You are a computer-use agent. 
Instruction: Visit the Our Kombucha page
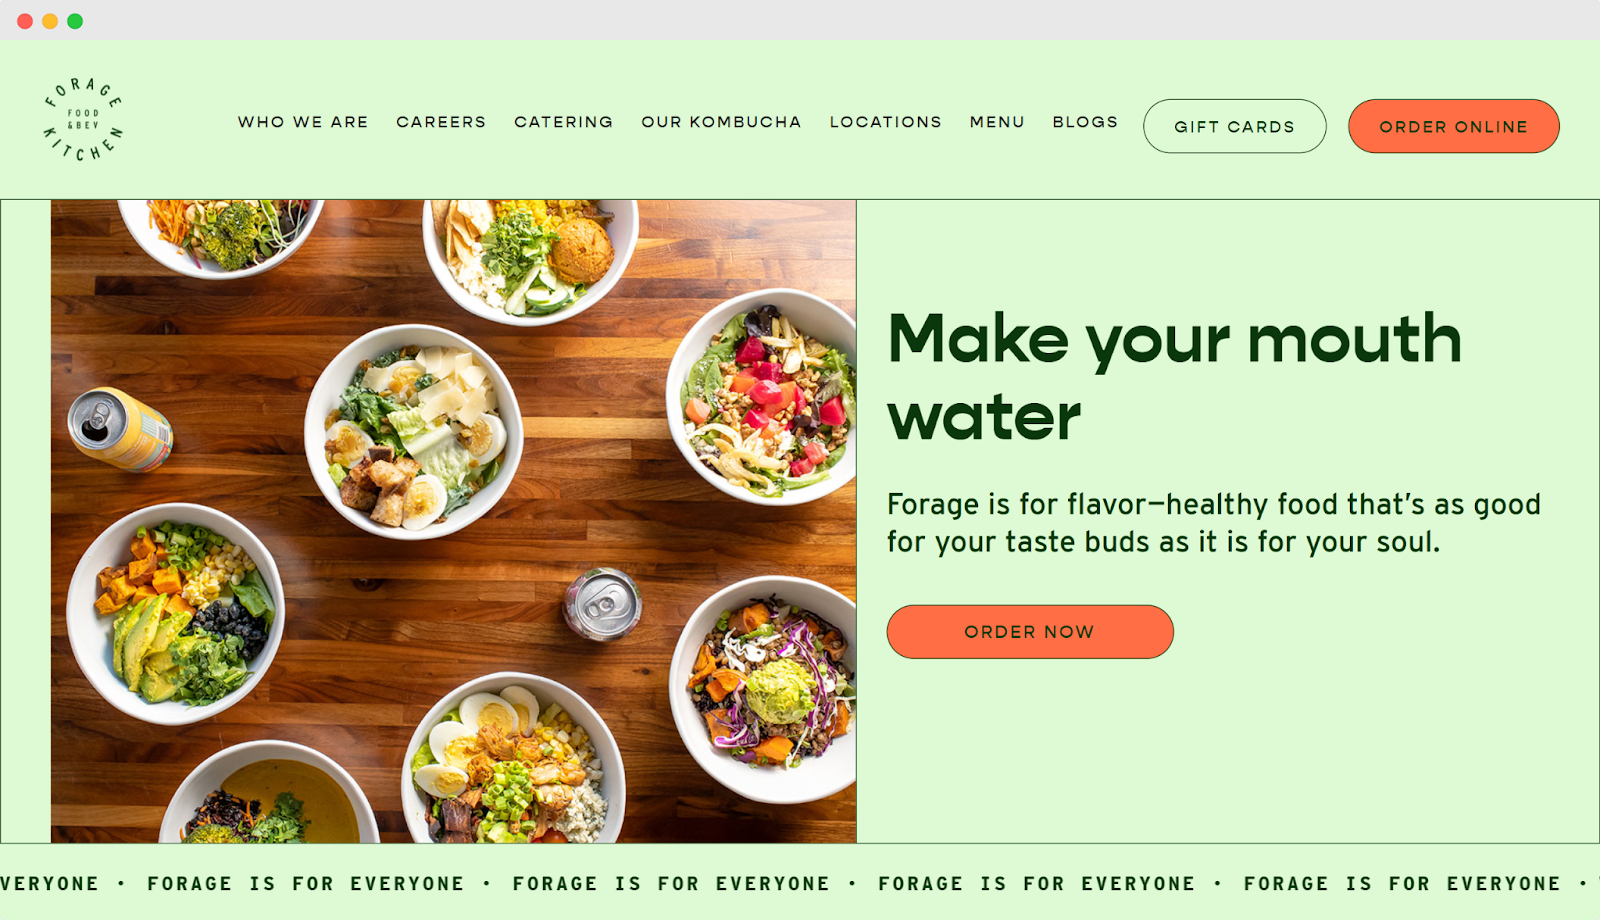(x=721, y=122)
